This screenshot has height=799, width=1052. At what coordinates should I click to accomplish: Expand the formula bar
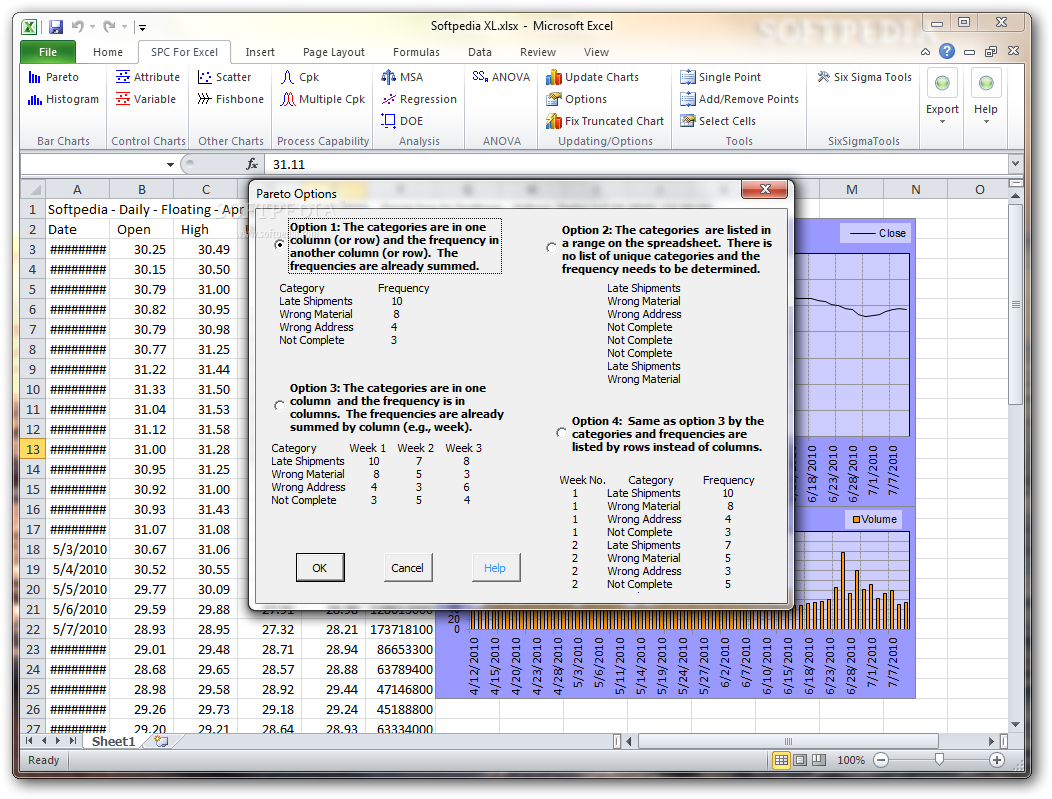pyautogui.click(x=1015, y=164)
